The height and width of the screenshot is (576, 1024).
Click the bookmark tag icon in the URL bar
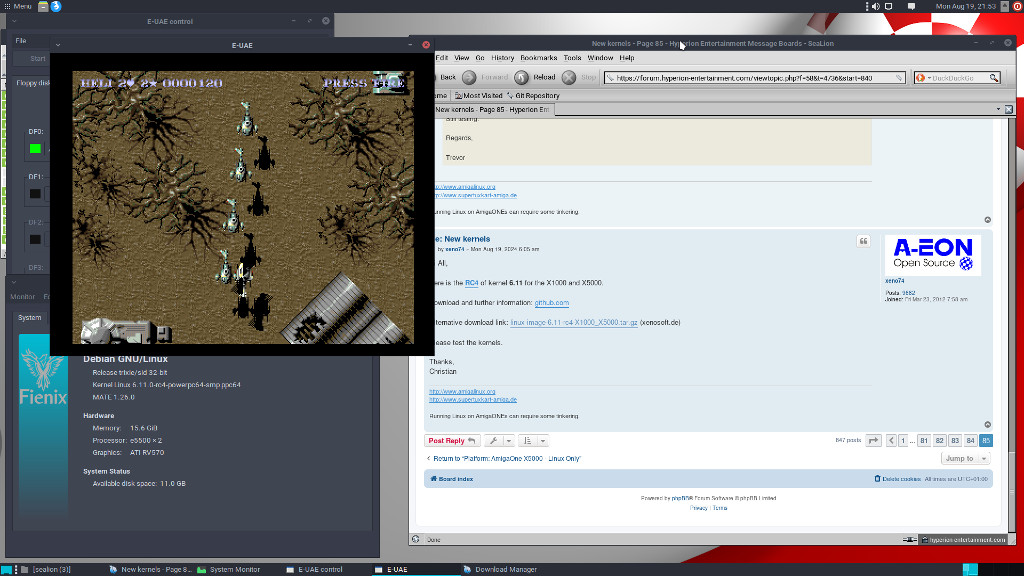point(899,78)
